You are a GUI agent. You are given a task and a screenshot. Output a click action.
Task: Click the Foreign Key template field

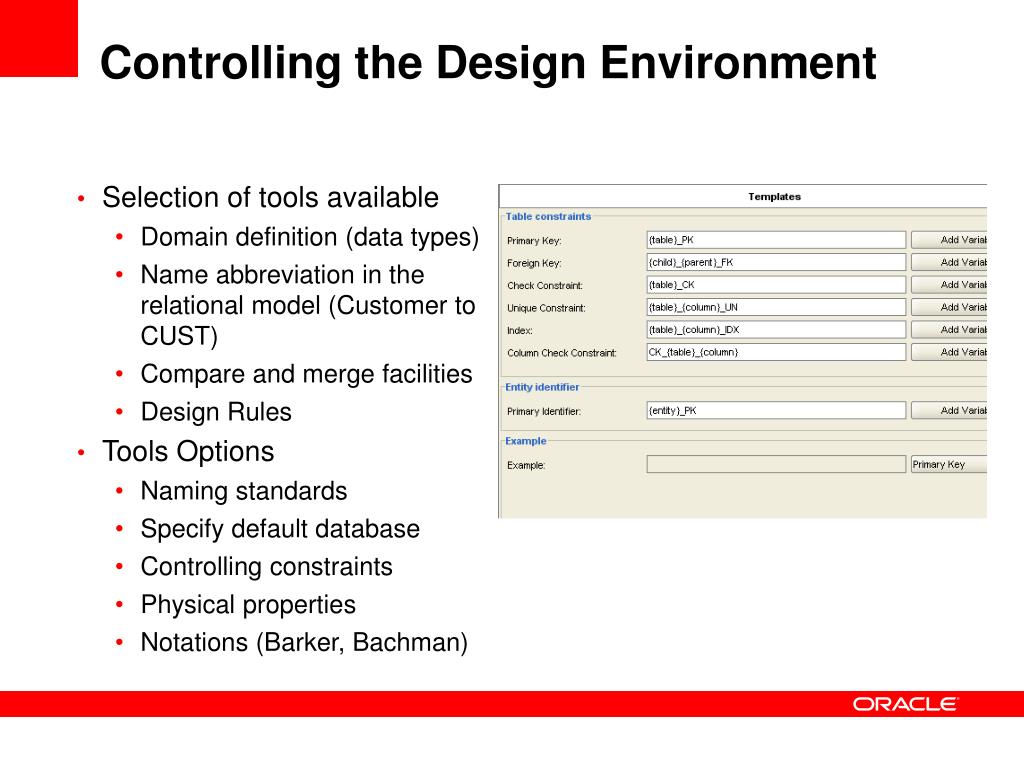click(x=776, y=262)
